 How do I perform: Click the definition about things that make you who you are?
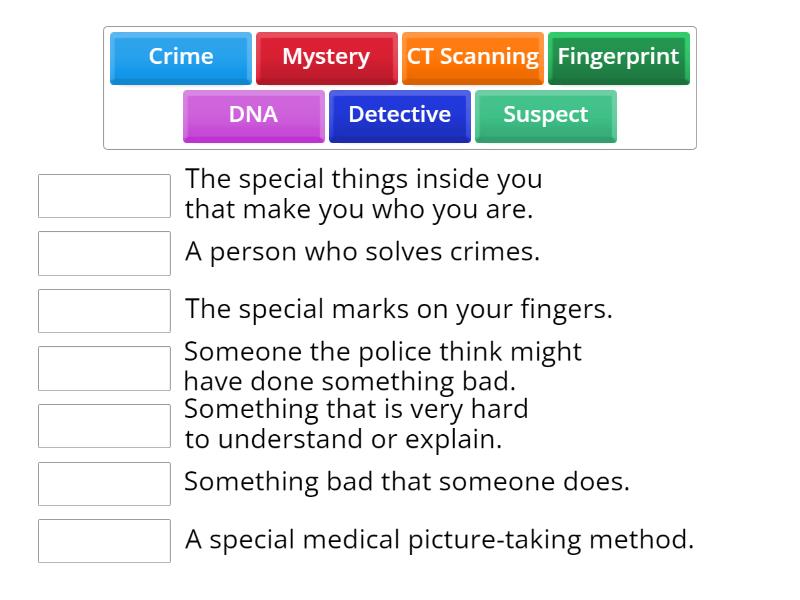(x=362, y=194)
